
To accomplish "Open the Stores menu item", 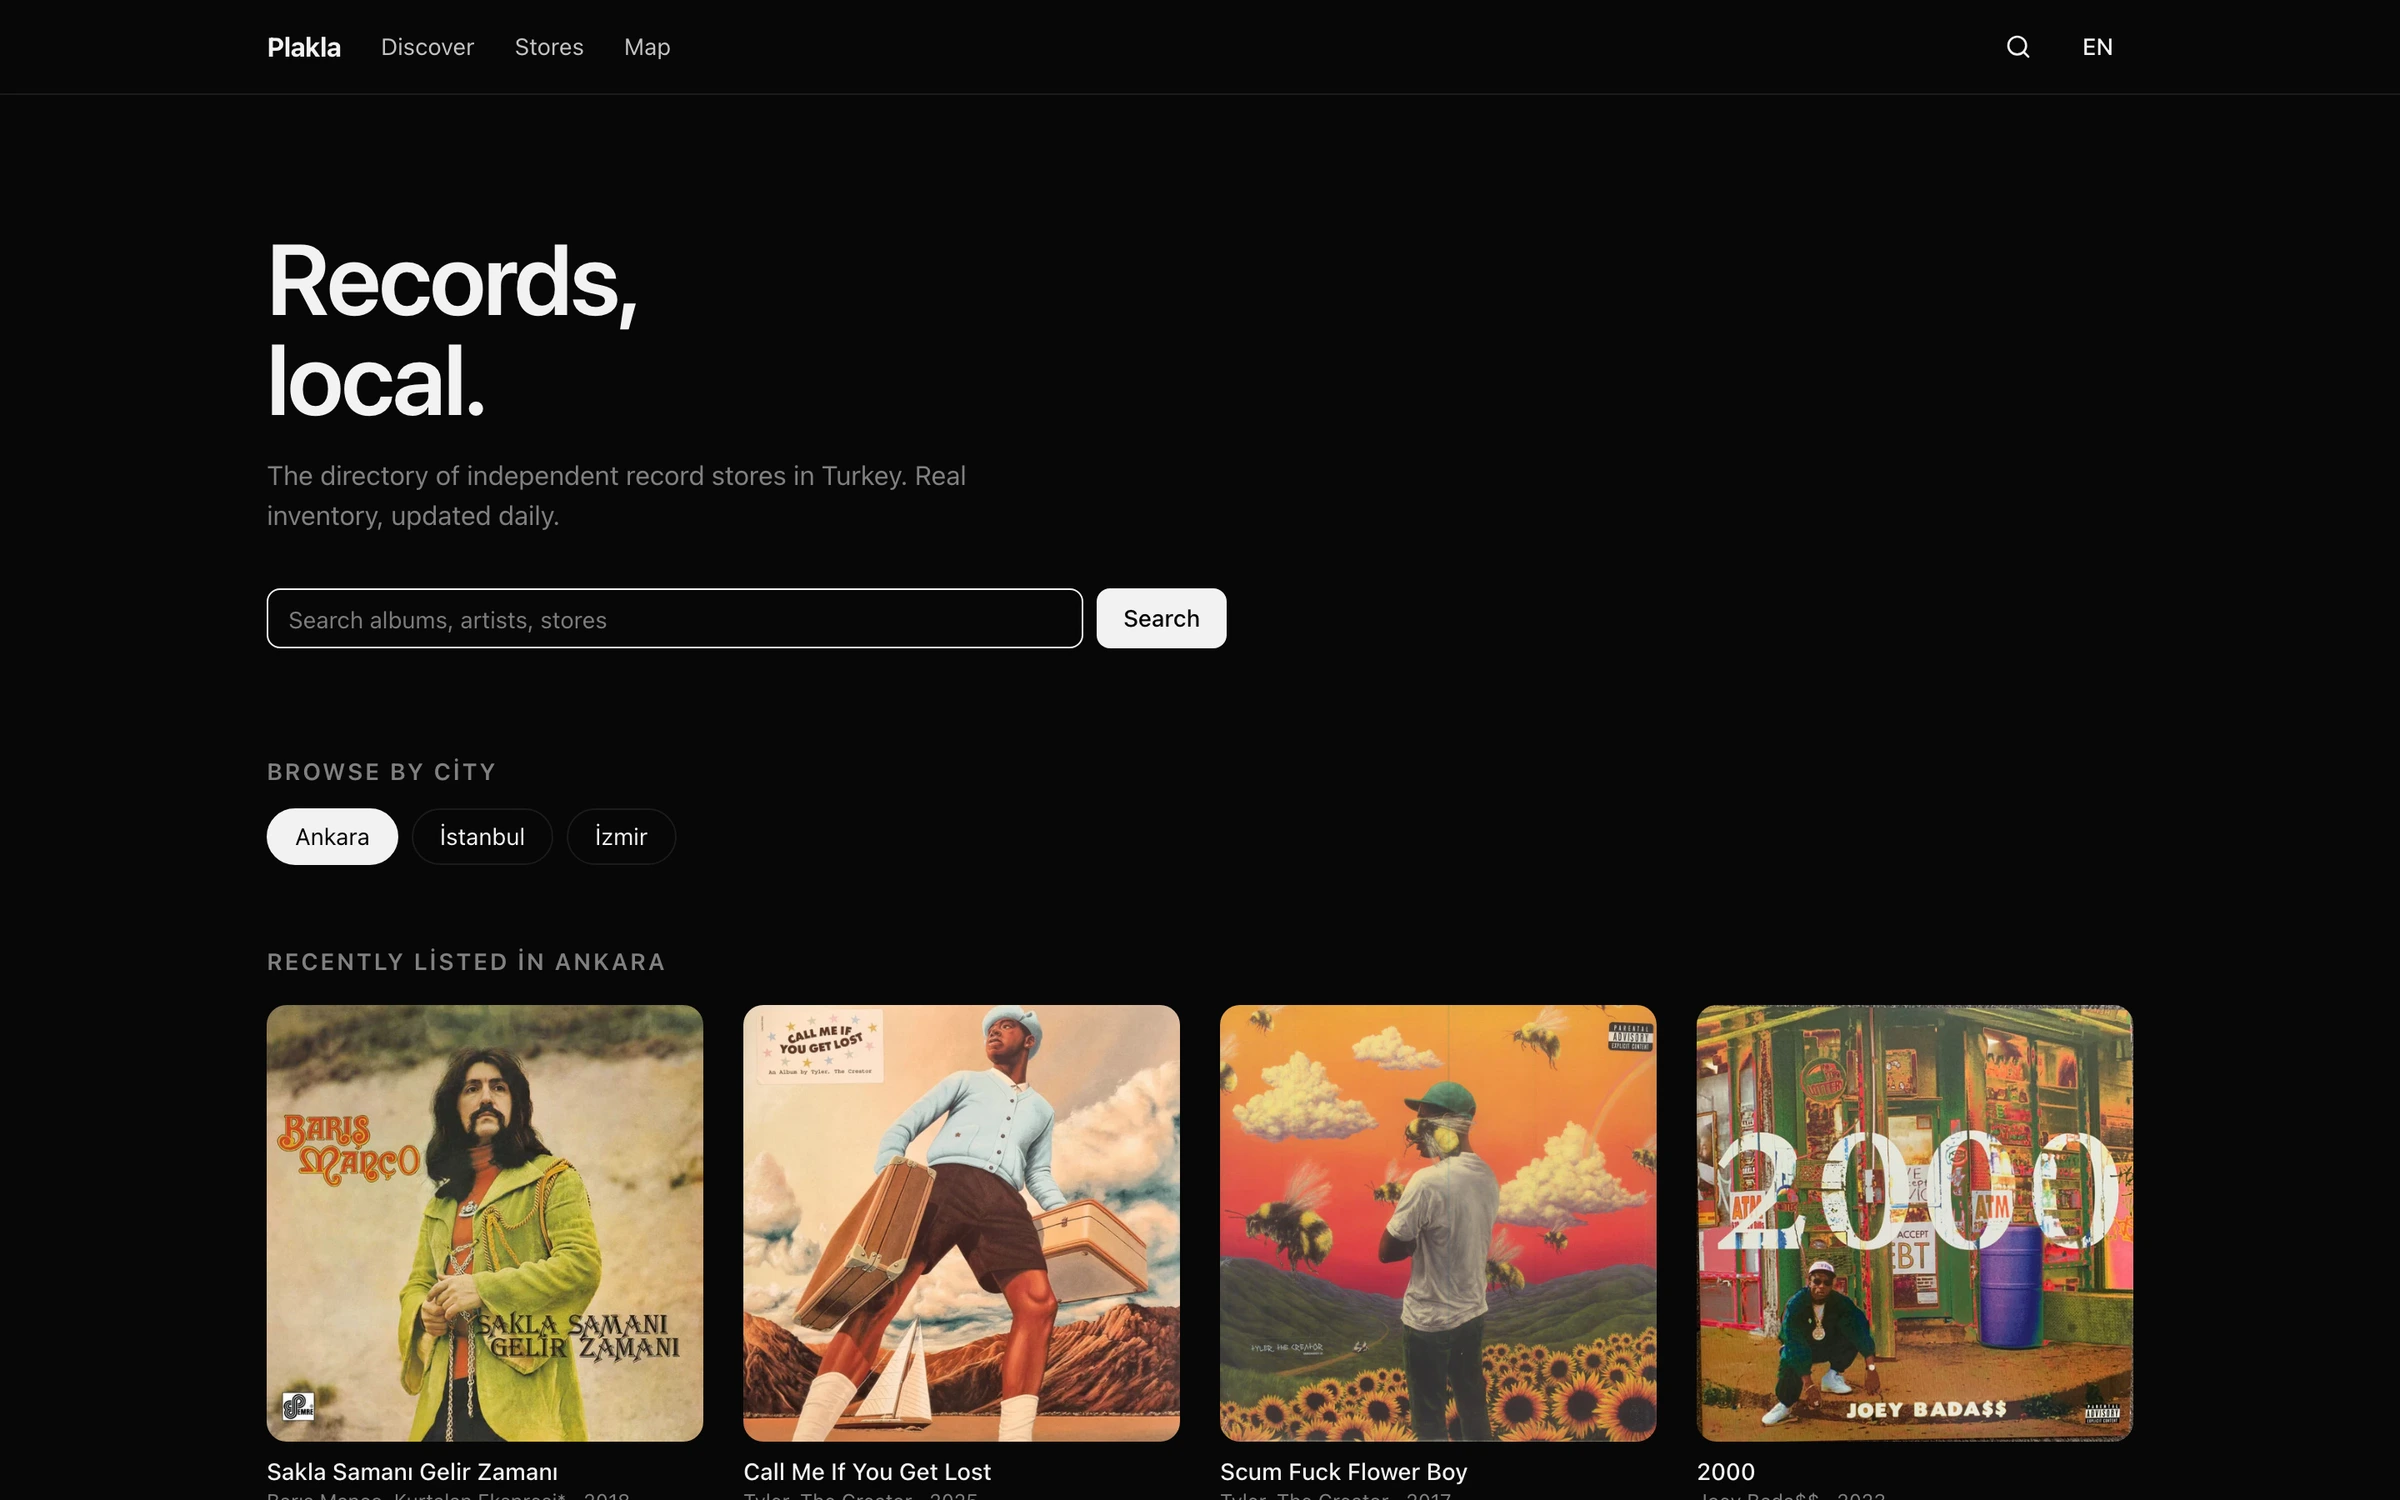I will pyautogui.click(x=549, y=47).
